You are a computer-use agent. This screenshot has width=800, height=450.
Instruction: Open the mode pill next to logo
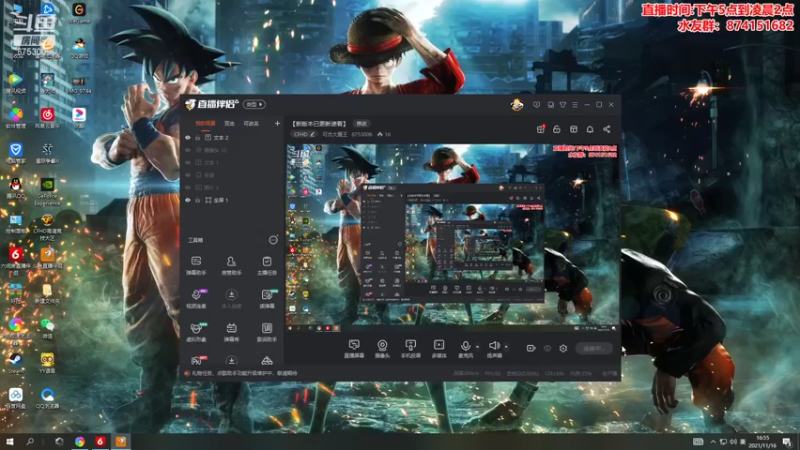point(254,105)
